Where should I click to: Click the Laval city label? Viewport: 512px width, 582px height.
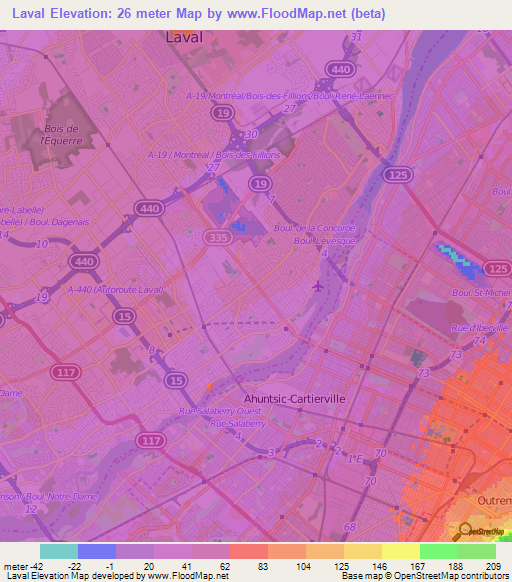[x=184, y=37]
